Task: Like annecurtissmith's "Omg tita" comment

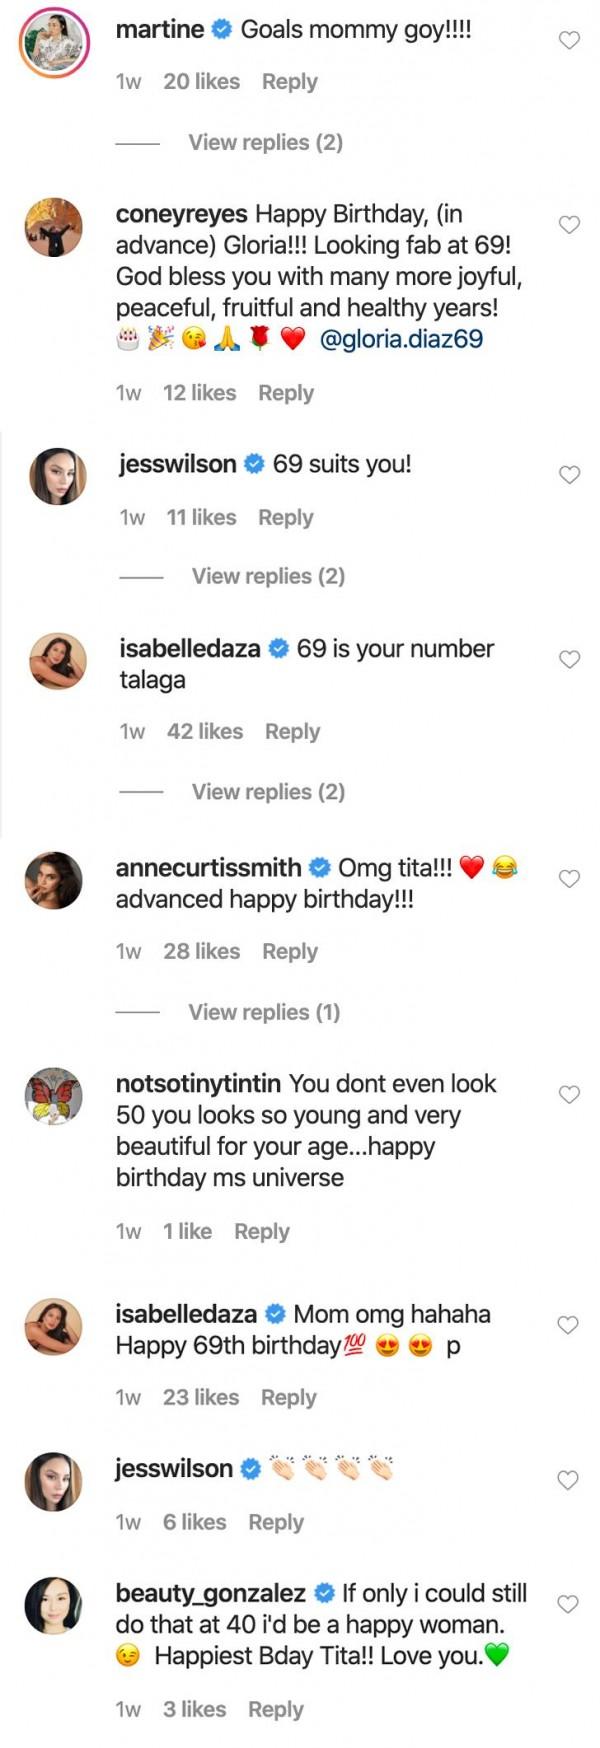Action: [569, 879]
